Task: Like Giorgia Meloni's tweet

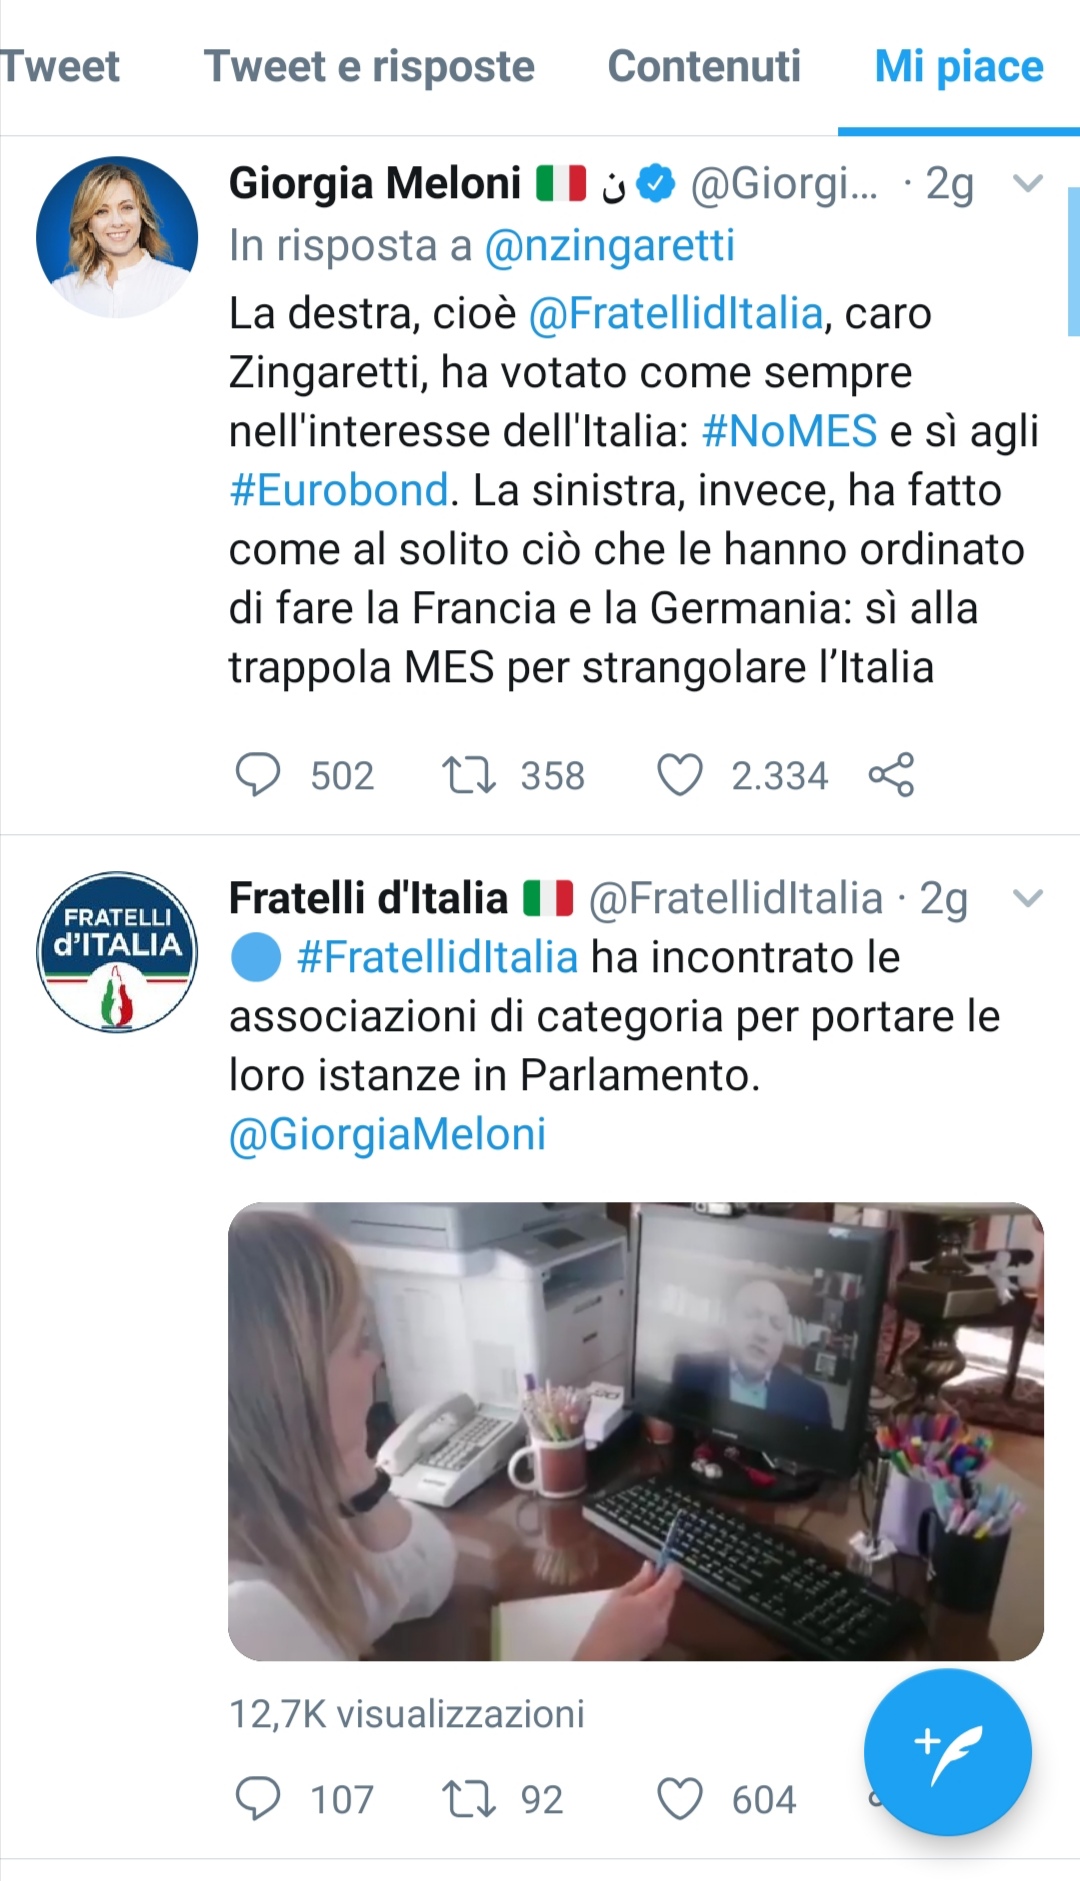Action: pos(680,775)
